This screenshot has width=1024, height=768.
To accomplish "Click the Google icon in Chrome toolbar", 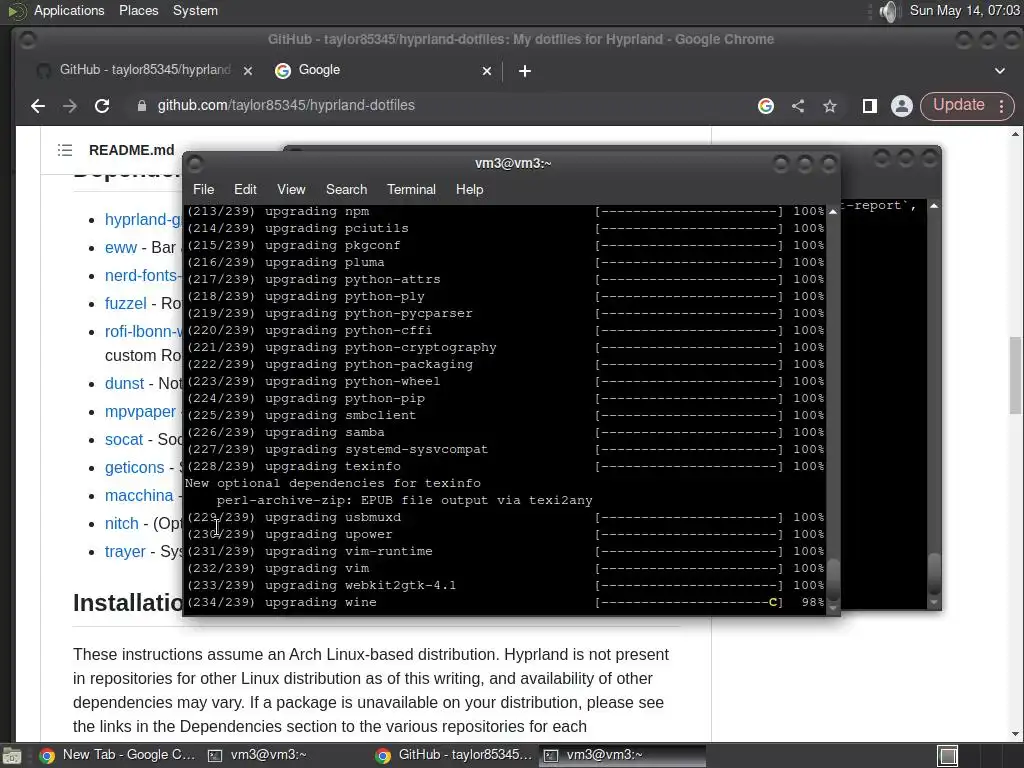I will tap(766, 106).
